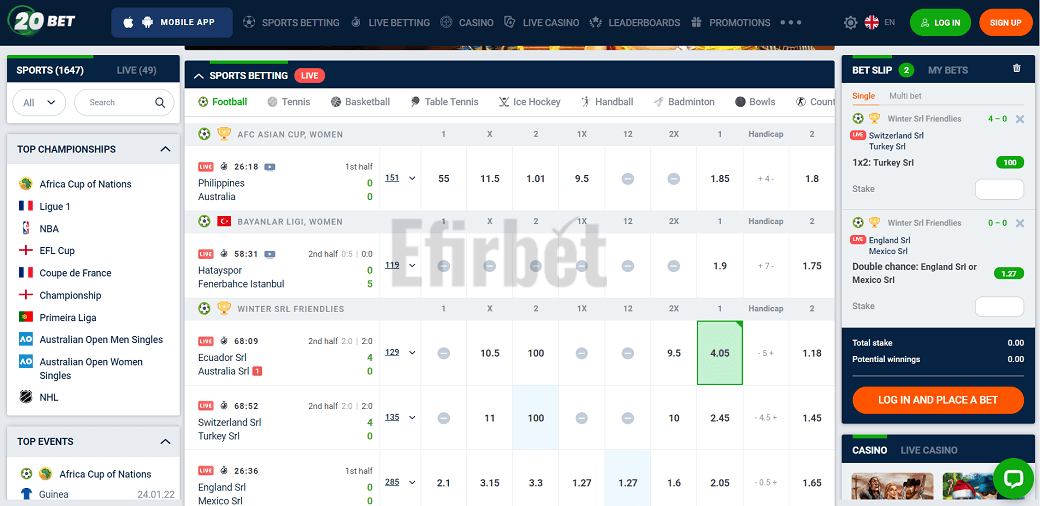The image size is (1040, 506).
Task: Click the Bowls ball icon
Action: 740,102
